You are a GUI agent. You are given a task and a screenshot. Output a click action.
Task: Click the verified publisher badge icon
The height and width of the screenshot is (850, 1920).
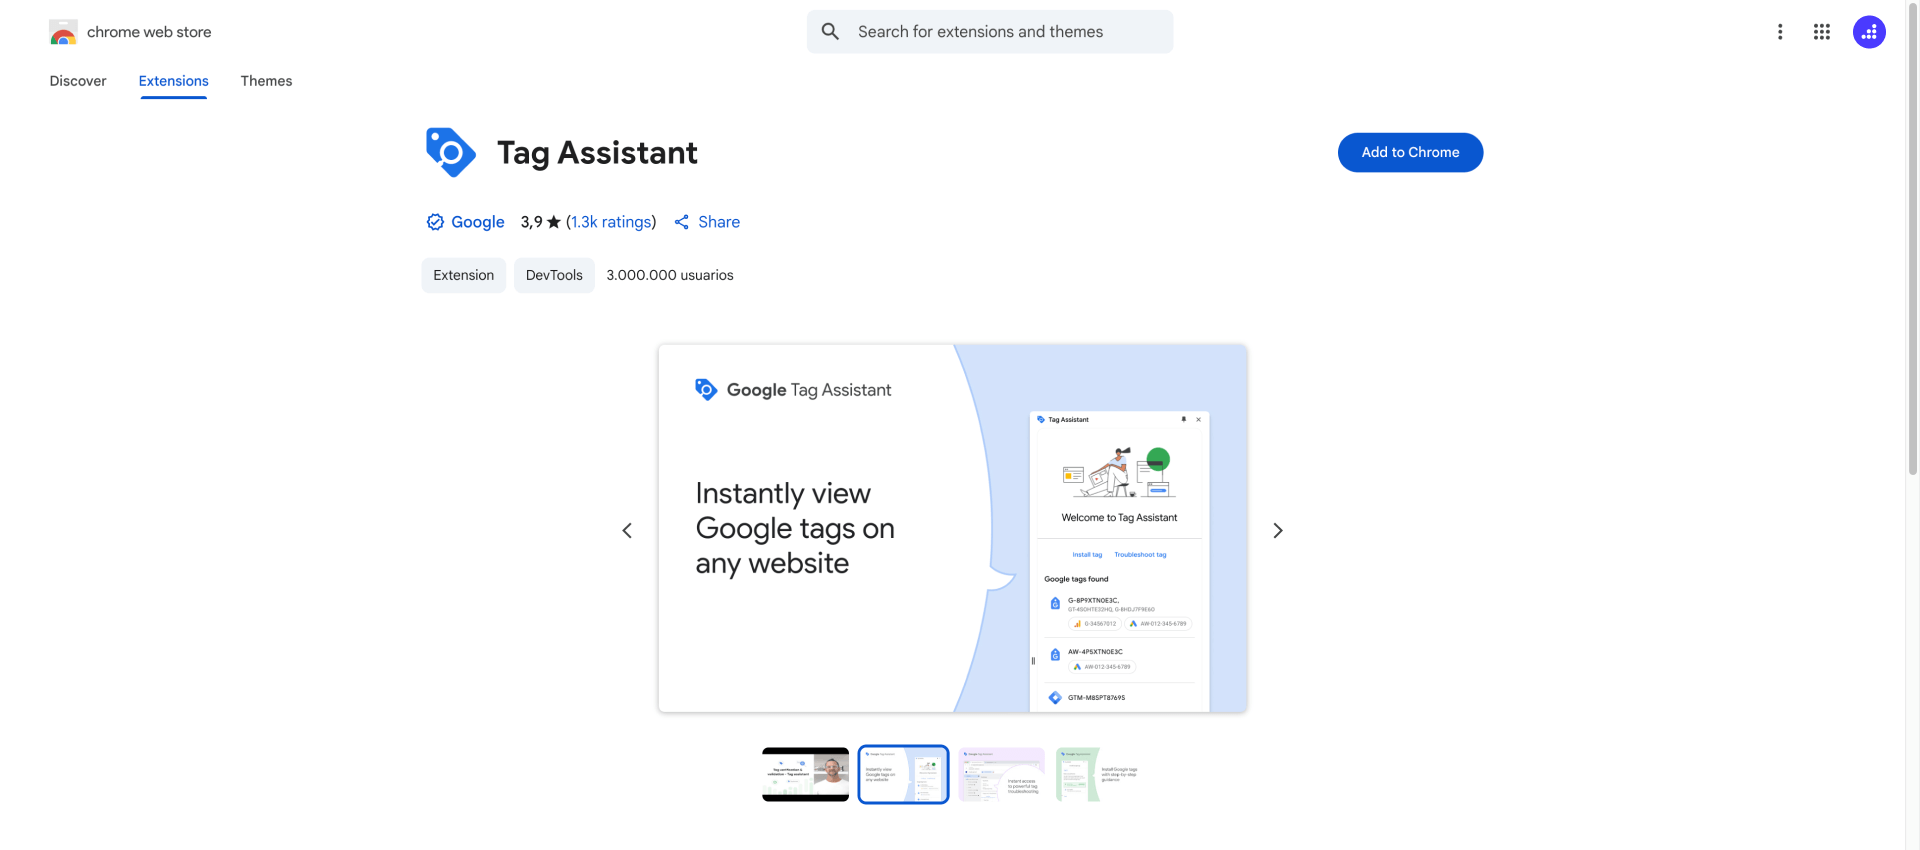[x=435, y=222]
